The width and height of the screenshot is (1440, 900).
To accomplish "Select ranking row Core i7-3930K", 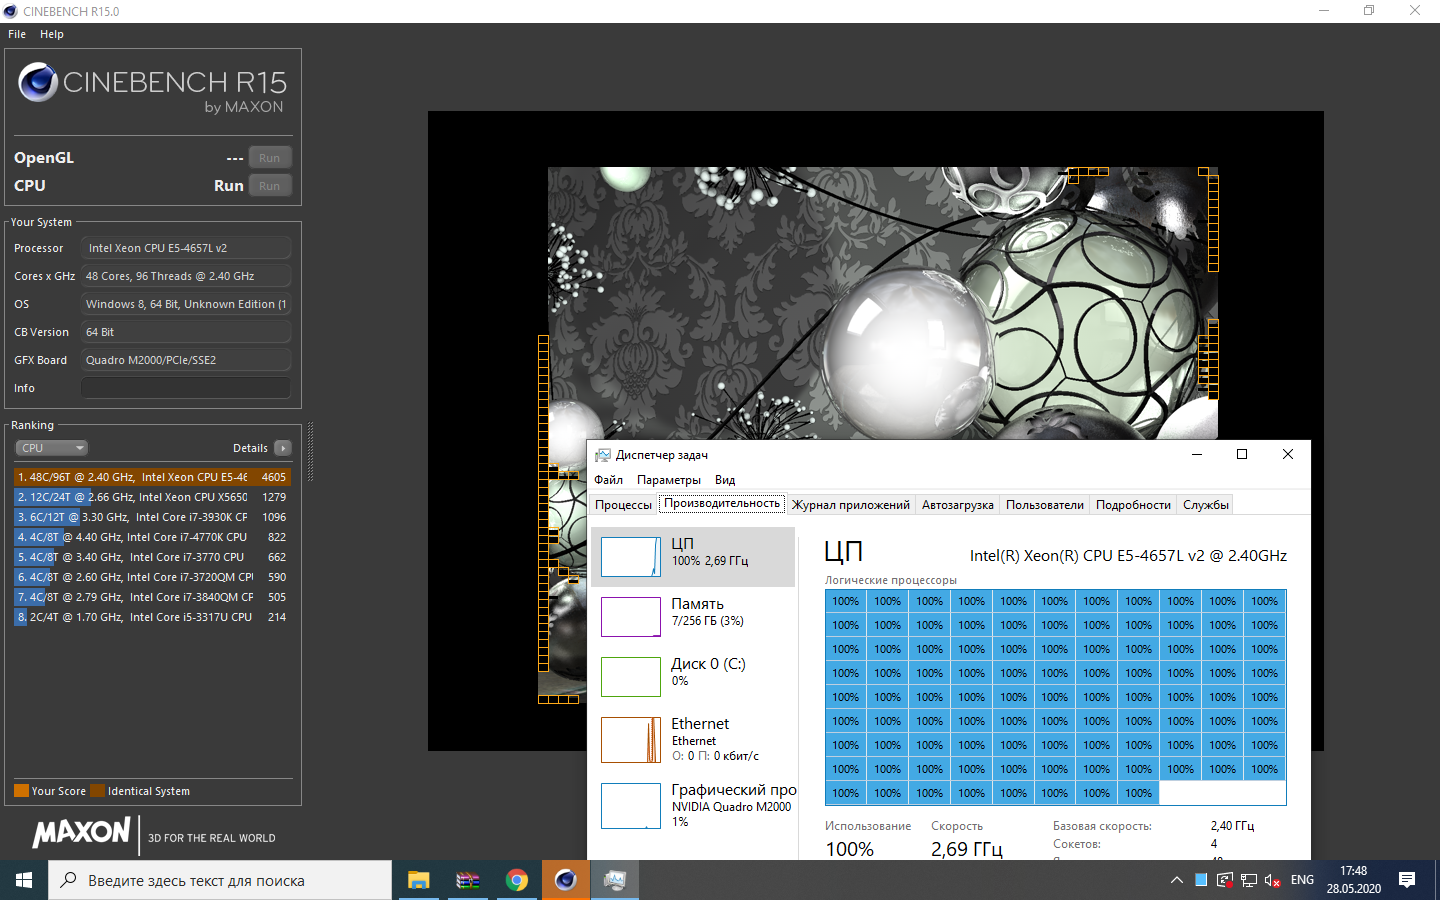I will pos(152,517).
